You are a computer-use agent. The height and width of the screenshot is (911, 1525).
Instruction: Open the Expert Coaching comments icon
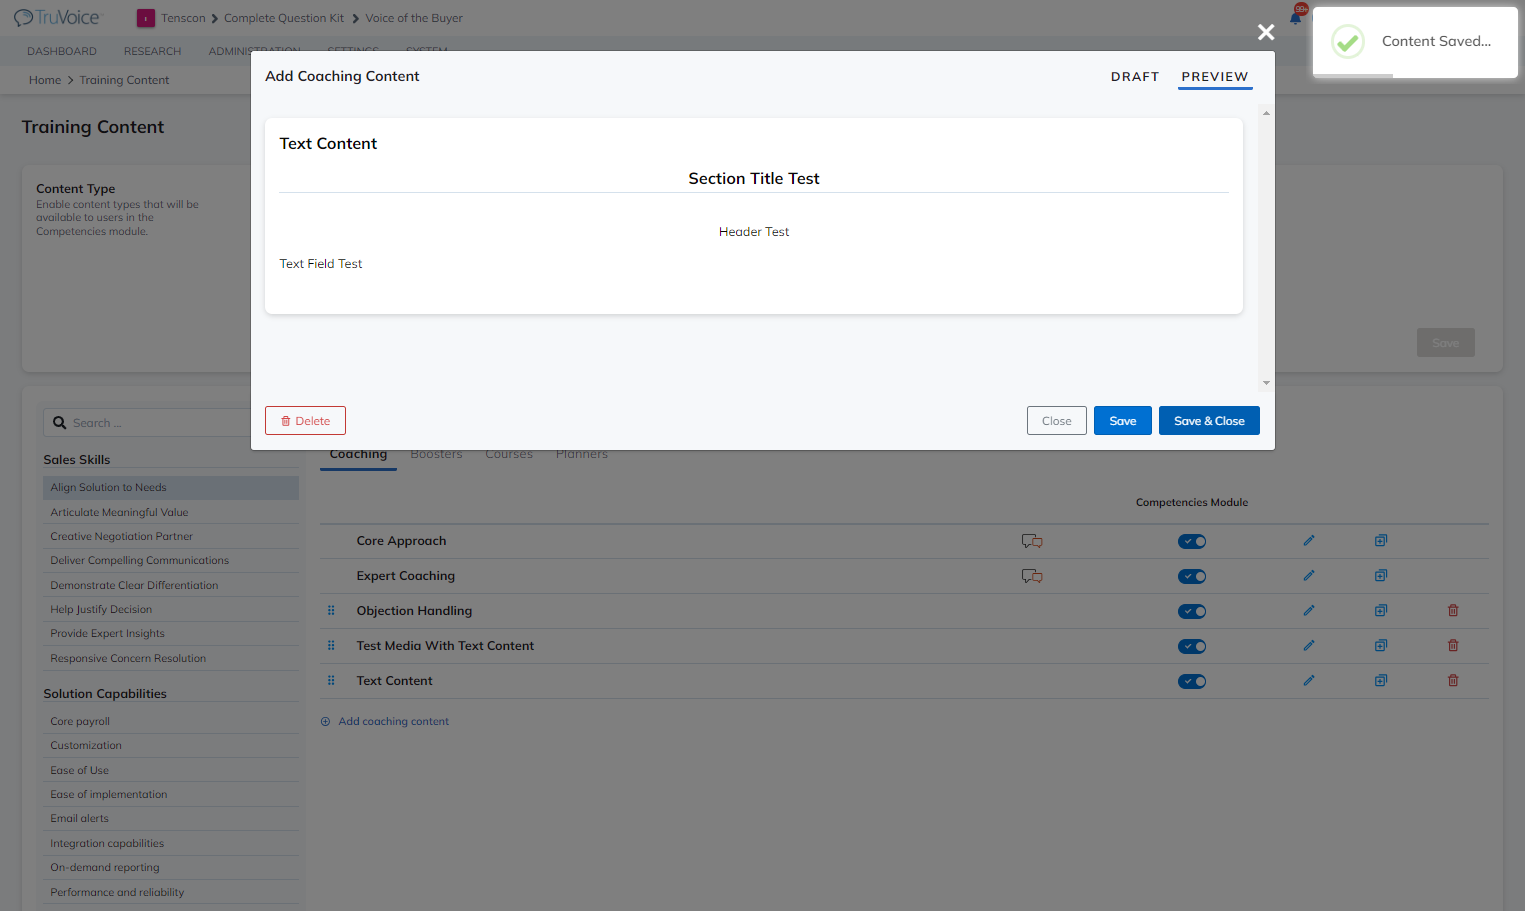click(1032, 576)
